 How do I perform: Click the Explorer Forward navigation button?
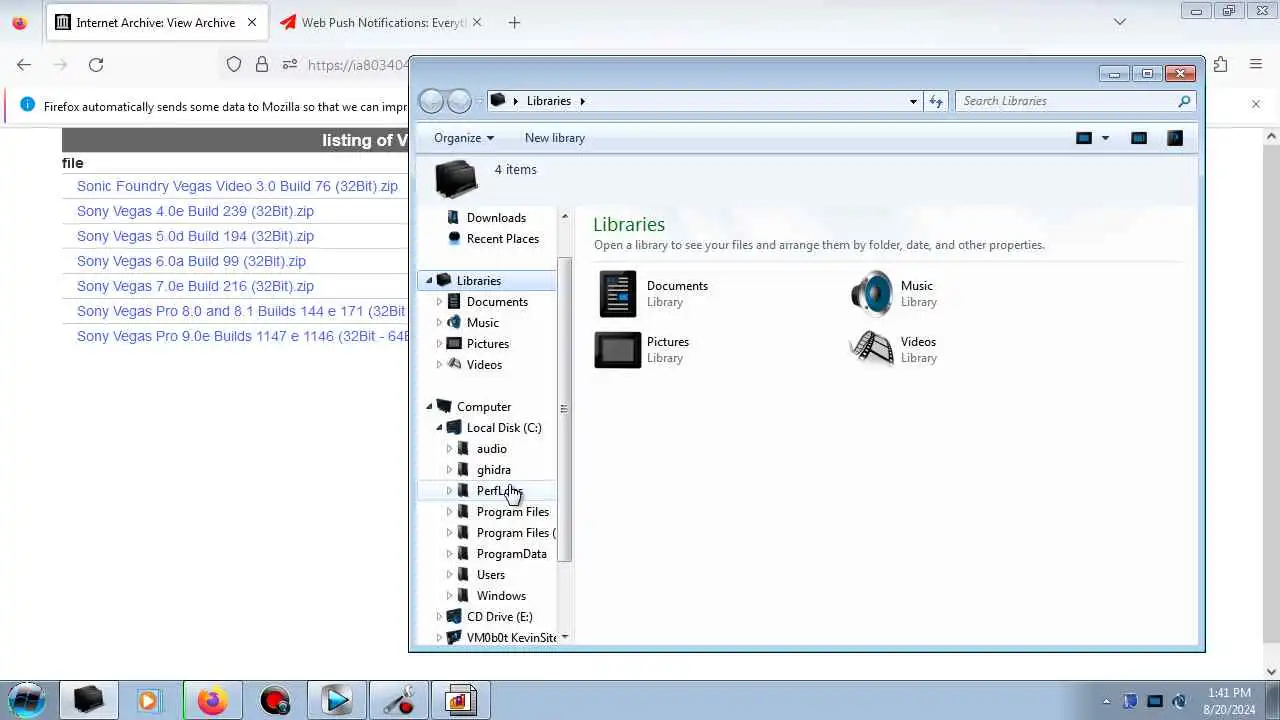[x=459, y=101]
